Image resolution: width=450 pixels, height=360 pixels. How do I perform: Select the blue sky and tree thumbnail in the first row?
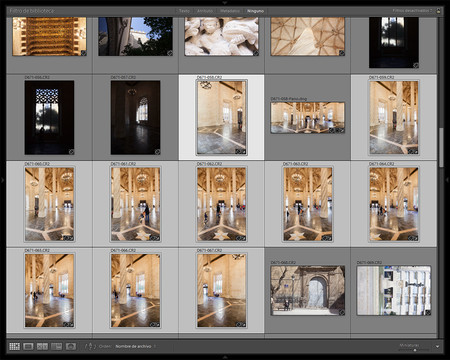coord(135,36)
